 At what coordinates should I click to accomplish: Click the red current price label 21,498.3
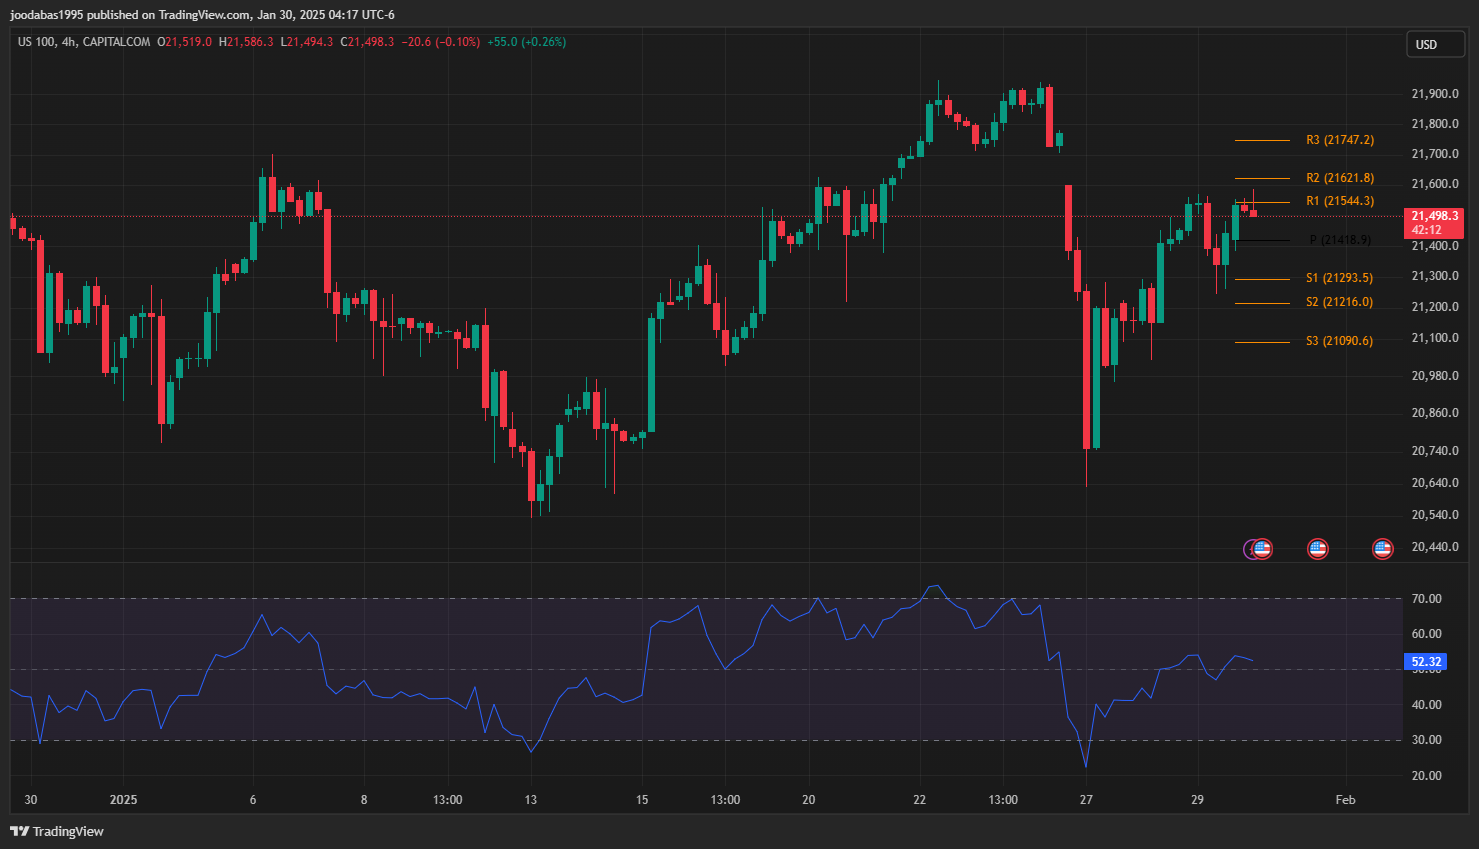1434,216
